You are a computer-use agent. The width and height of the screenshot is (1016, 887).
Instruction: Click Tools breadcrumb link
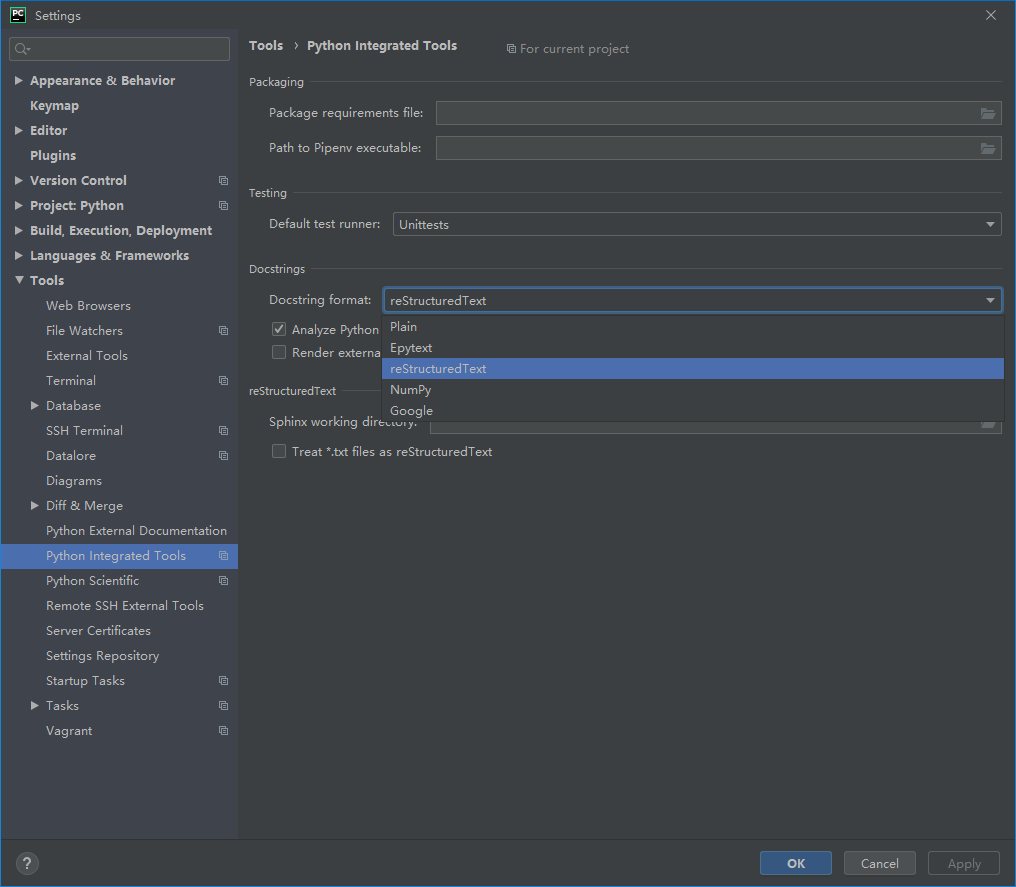coord(266,45)
